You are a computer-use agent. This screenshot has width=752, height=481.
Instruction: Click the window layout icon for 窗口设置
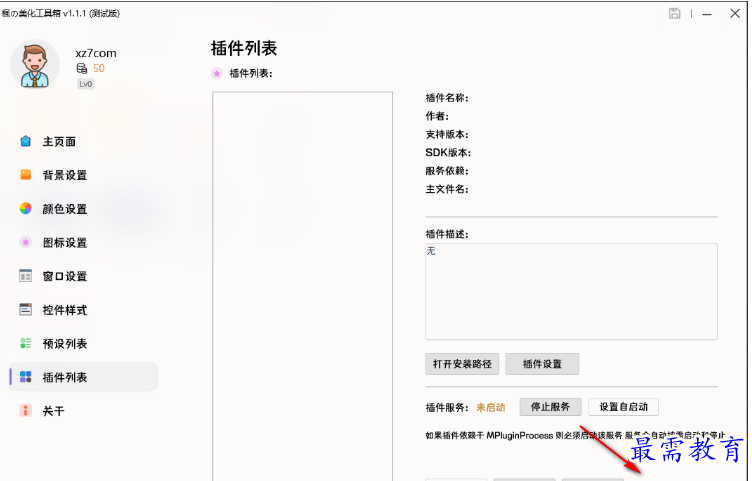pyautogui.click(x=25, y=276)
